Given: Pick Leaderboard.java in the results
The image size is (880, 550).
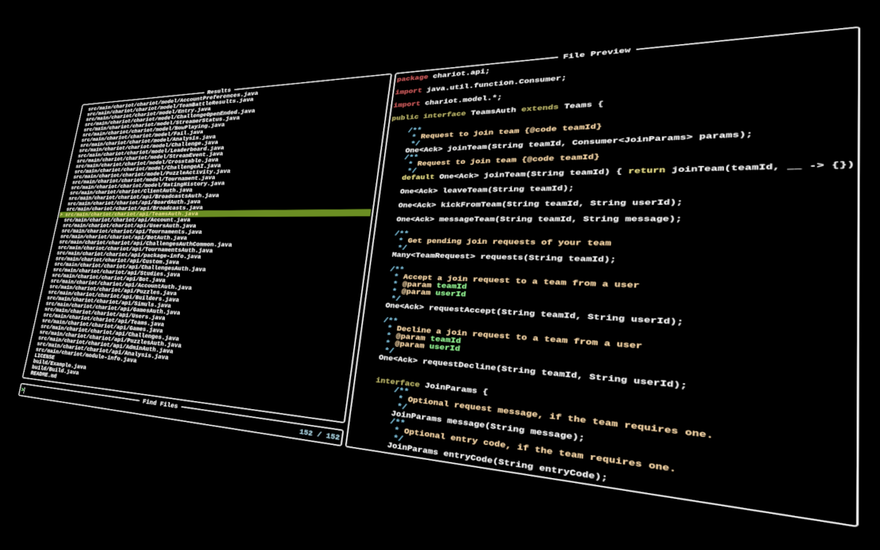Looking at the screenshot, I should pyautogui.click(x=152, y=152).
